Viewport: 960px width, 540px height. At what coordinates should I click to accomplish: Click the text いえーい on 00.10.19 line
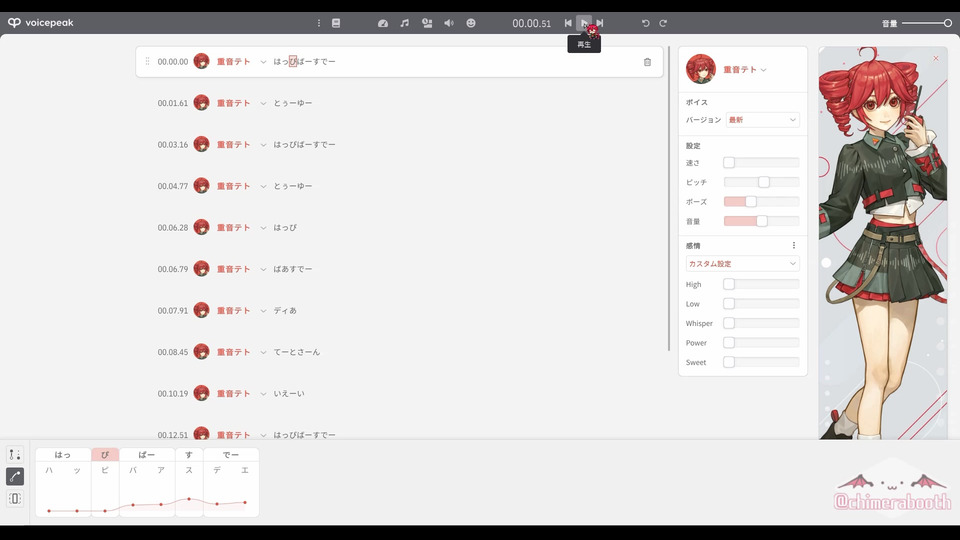click(x=289, y=394)
